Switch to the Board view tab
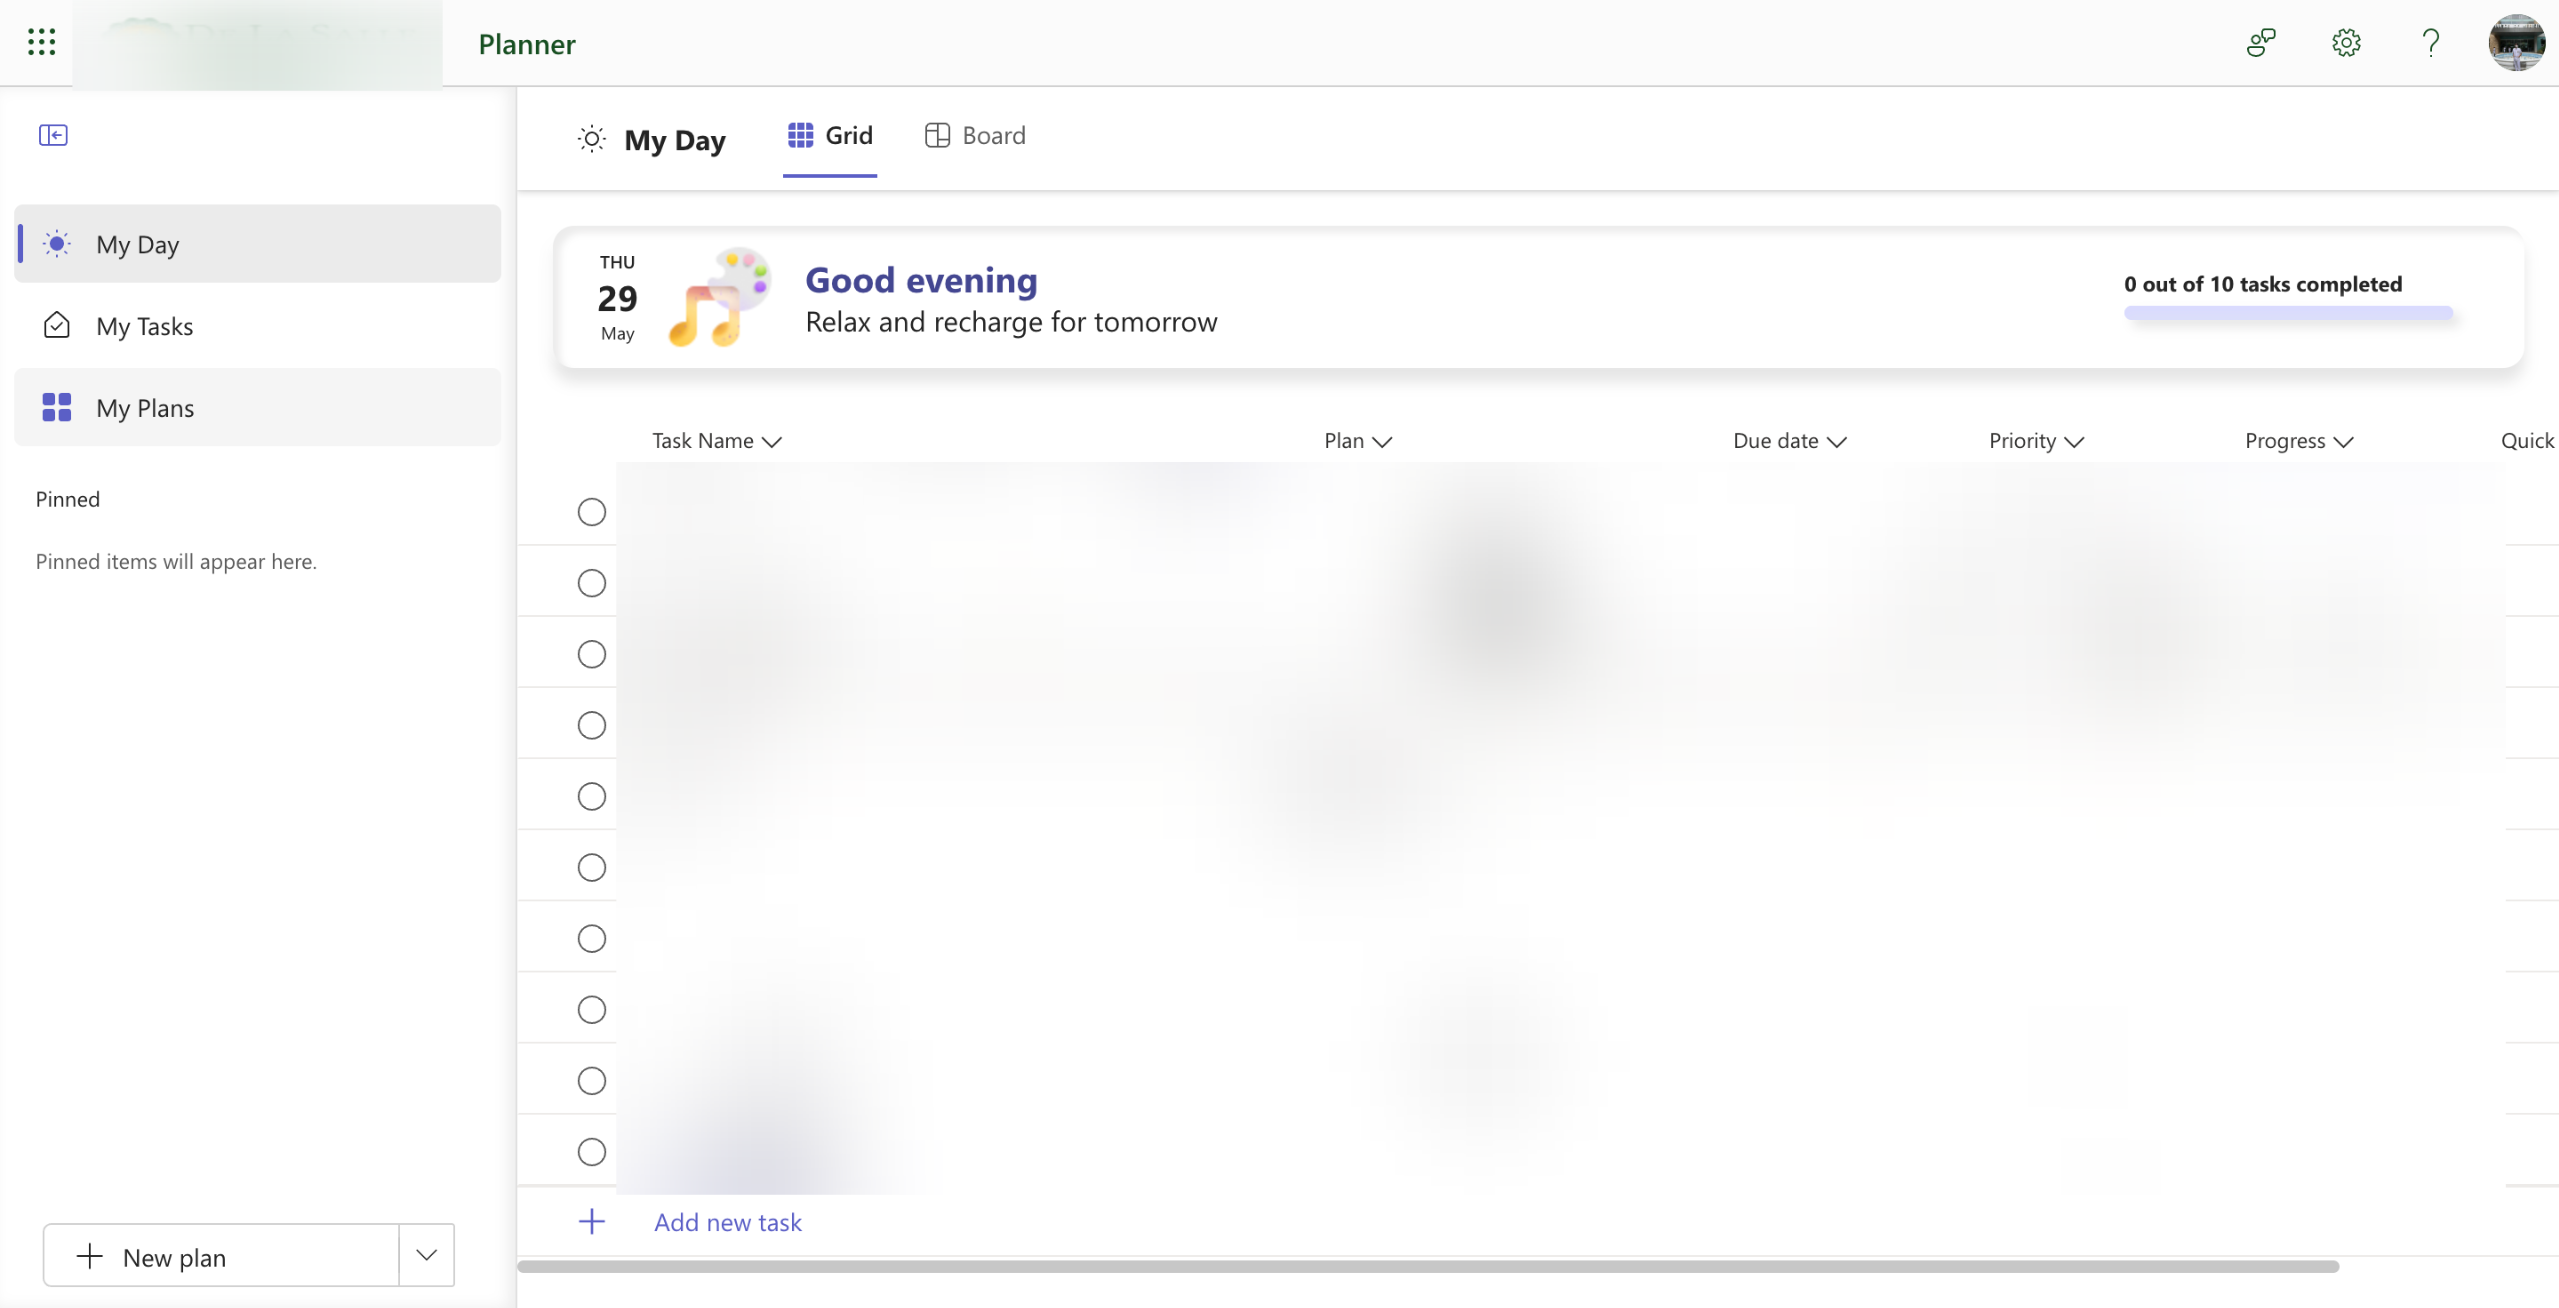The height and width of the screenshot is (1308, 2559). pos(975,135)
